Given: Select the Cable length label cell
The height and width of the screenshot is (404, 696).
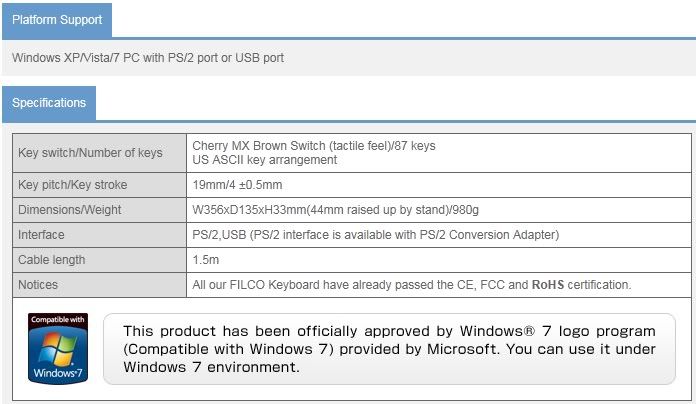Looking at the screenshot, I should click(99, 260).
